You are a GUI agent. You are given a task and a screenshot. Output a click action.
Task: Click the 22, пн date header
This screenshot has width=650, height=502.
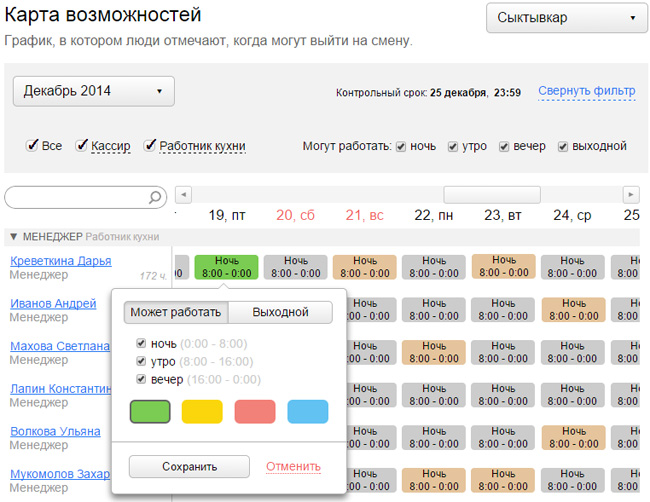pyautogui.click(x=434, y=215)
